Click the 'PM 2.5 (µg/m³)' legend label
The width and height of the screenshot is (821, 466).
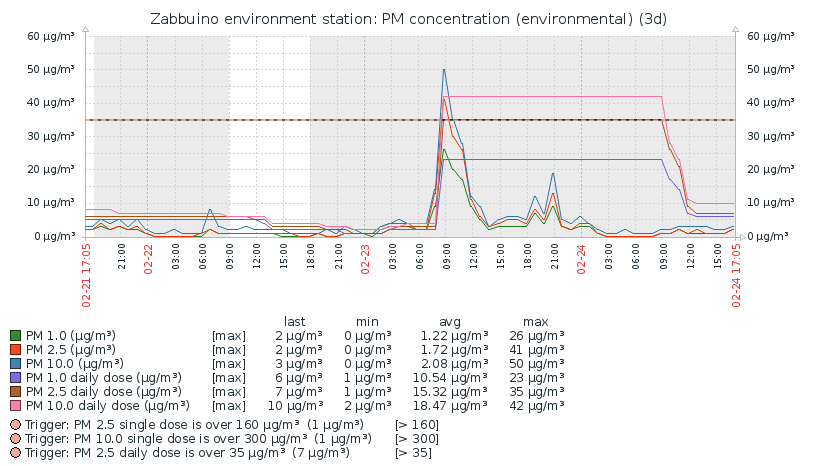[71, 350]
